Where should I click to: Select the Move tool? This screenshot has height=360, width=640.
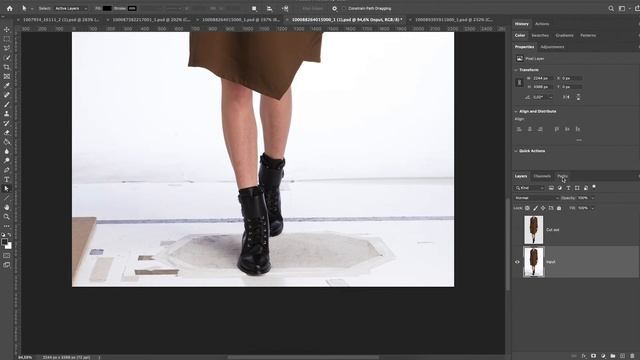coord(7,30)
